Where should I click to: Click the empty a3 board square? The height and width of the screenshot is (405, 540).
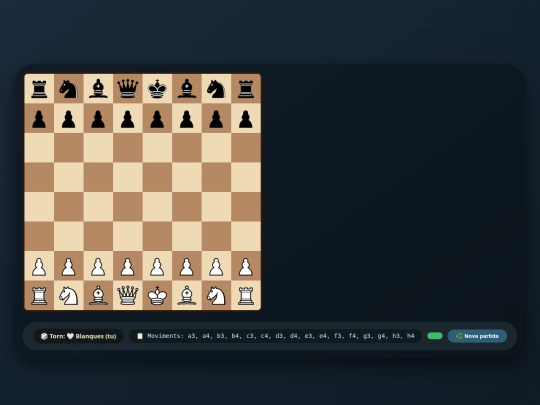pyautogui.click(x=39, y=236)
